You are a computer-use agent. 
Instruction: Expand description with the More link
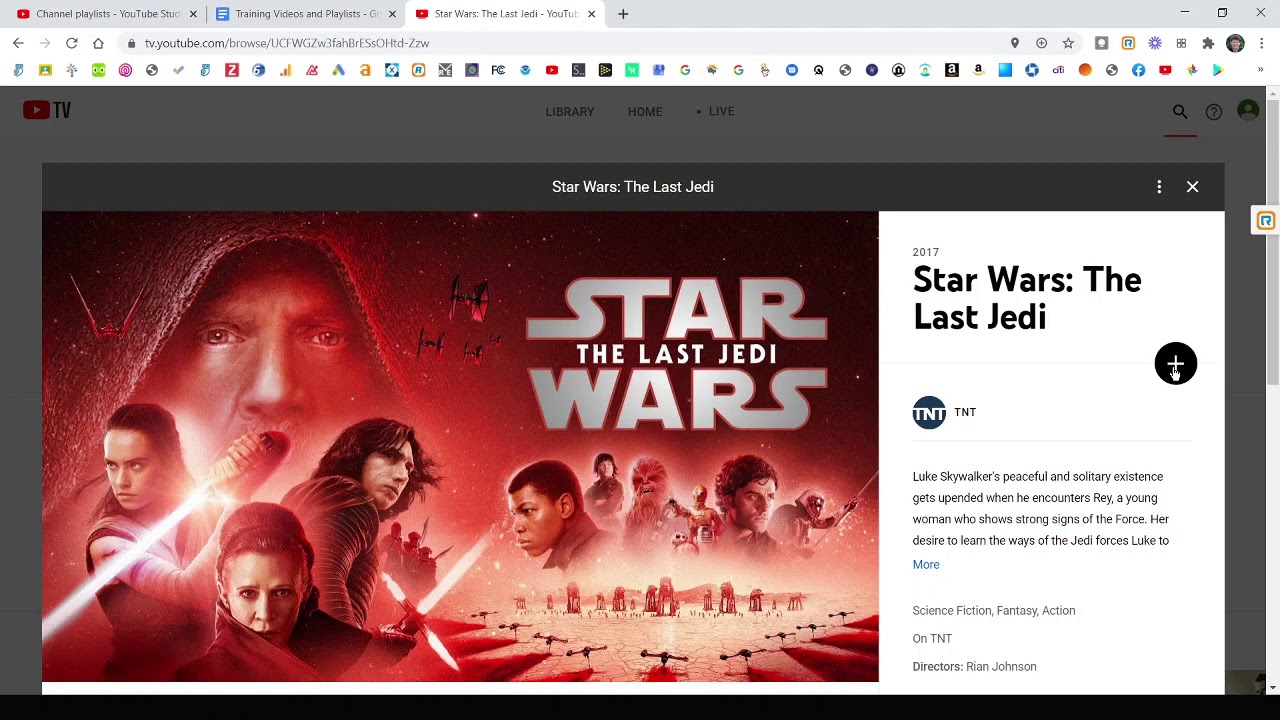coord(926,565)
